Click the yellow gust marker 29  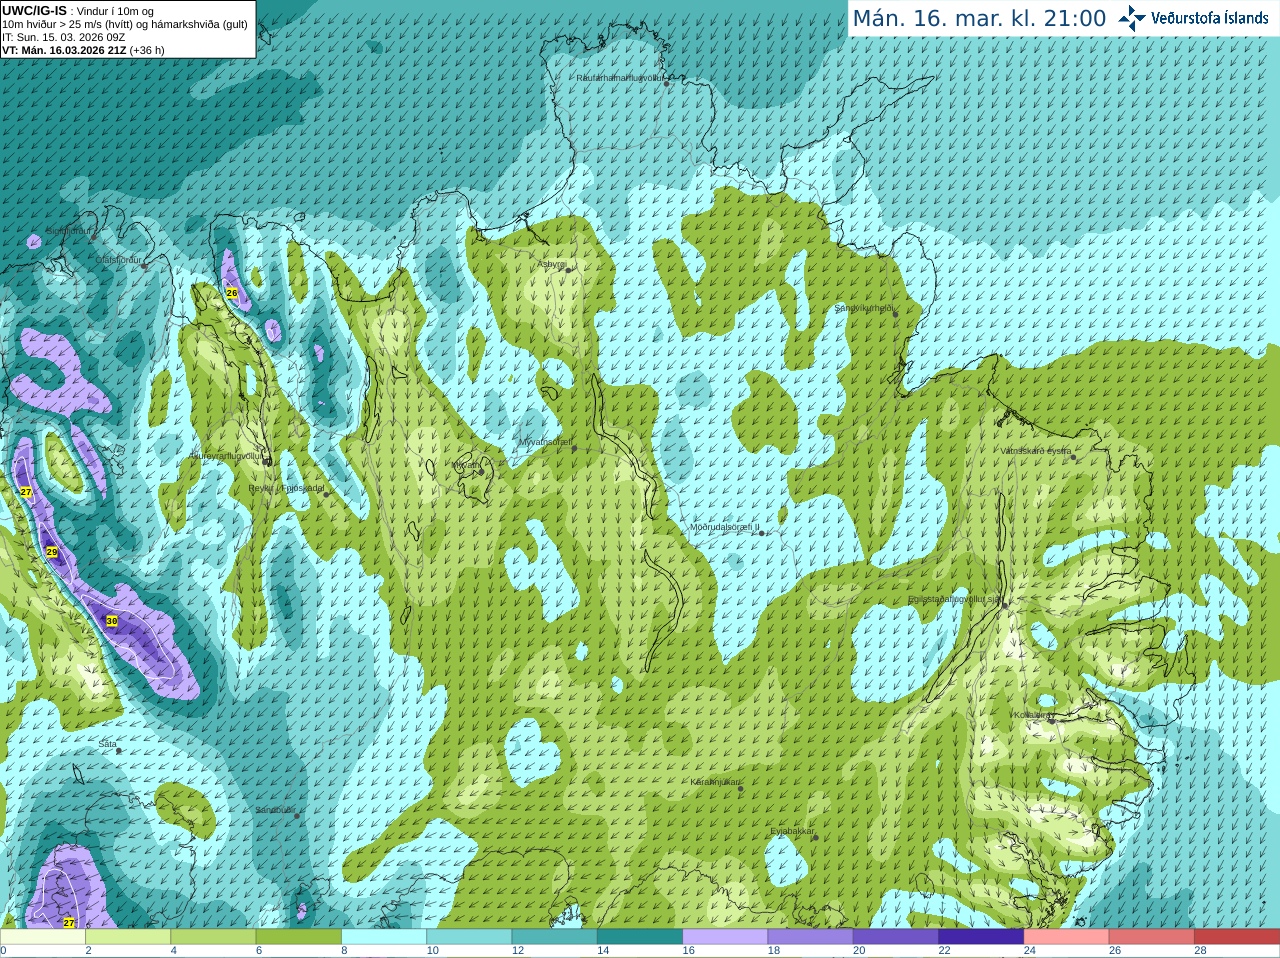52,552
